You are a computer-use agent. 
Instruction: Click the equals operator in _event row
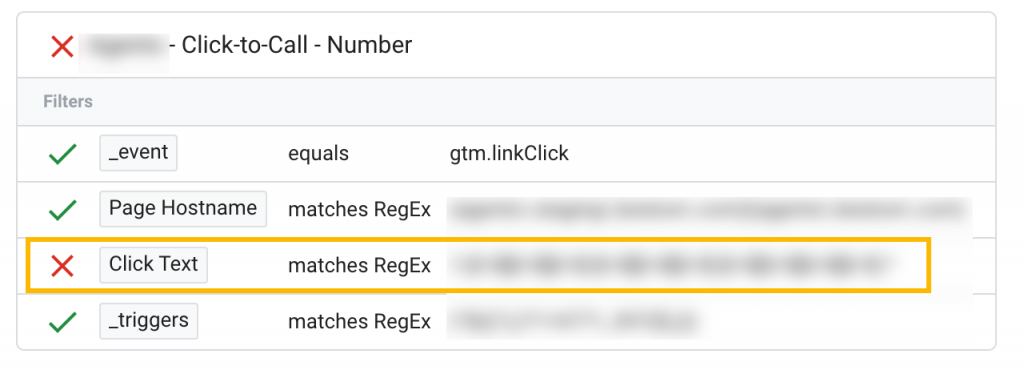pos(319,154)
